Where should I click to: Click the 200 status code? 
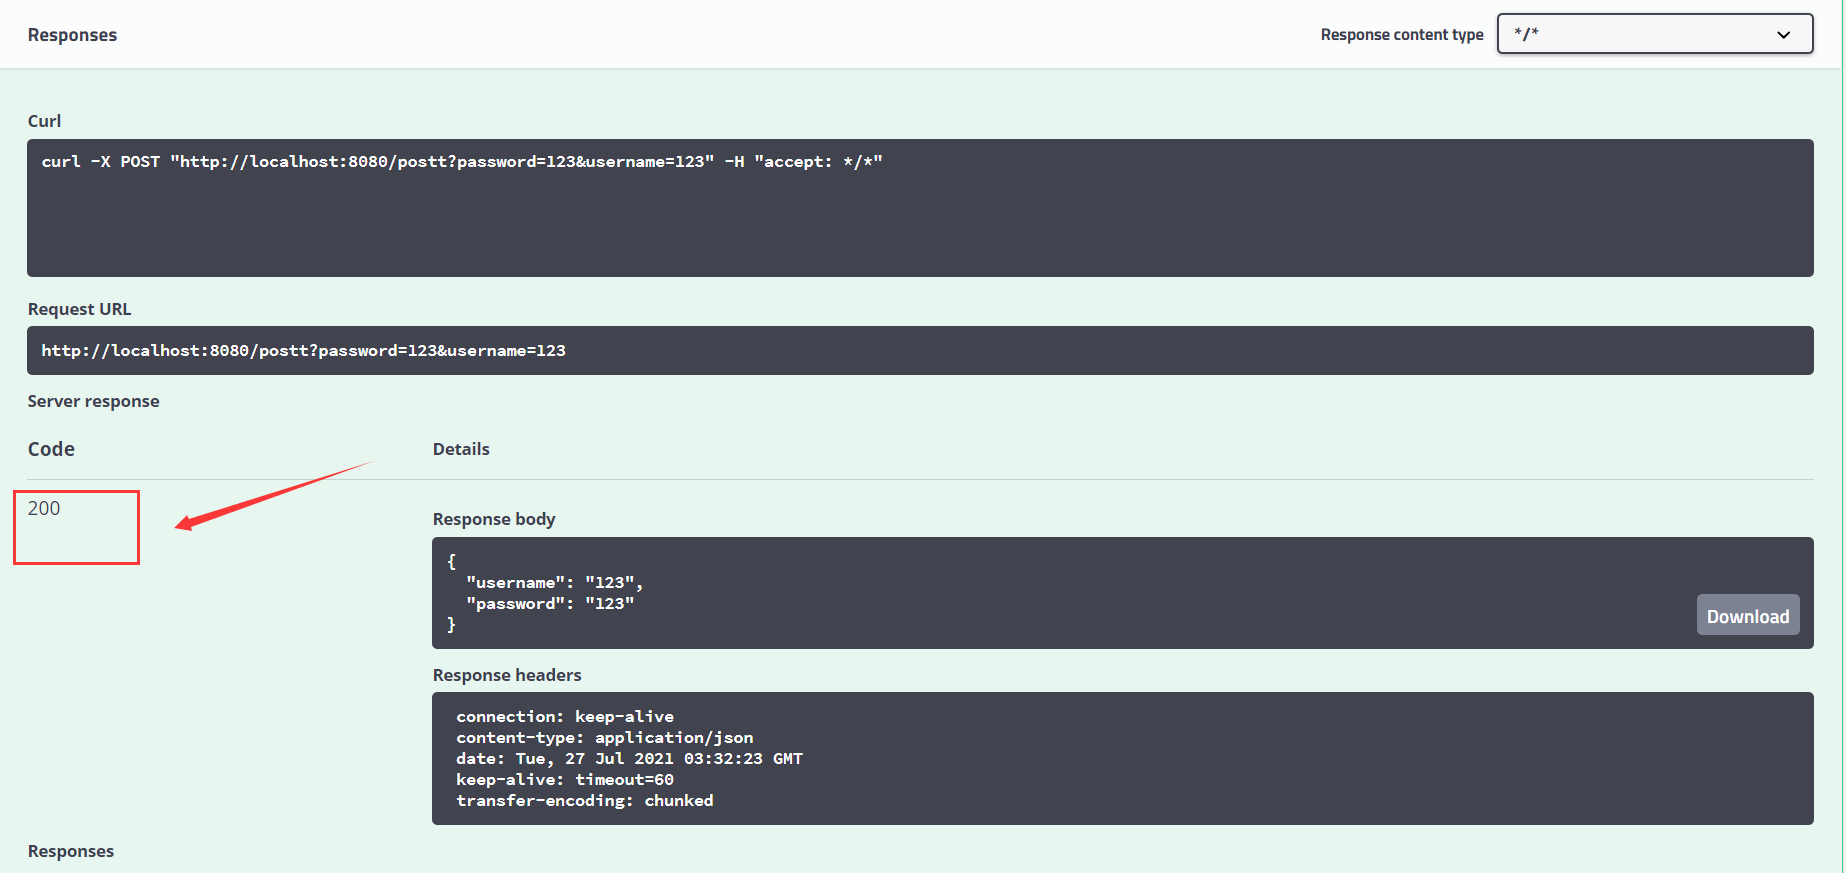(x=44, y=509)
